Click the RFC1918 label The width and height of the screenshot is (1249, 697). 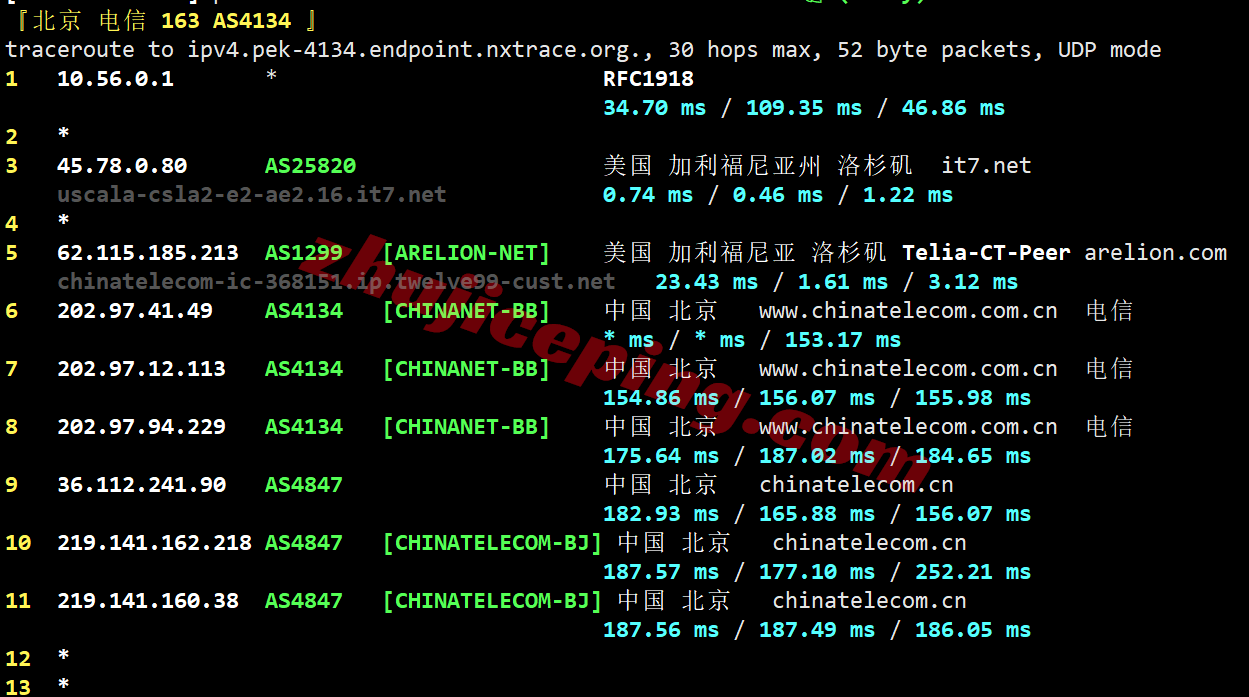648,79
